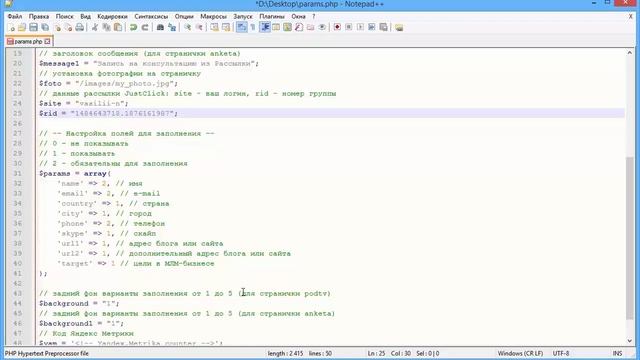This screenshot has height=360, width=640.
Task: Click the Copy toolbar icon
Action: (x=107, y=27)
